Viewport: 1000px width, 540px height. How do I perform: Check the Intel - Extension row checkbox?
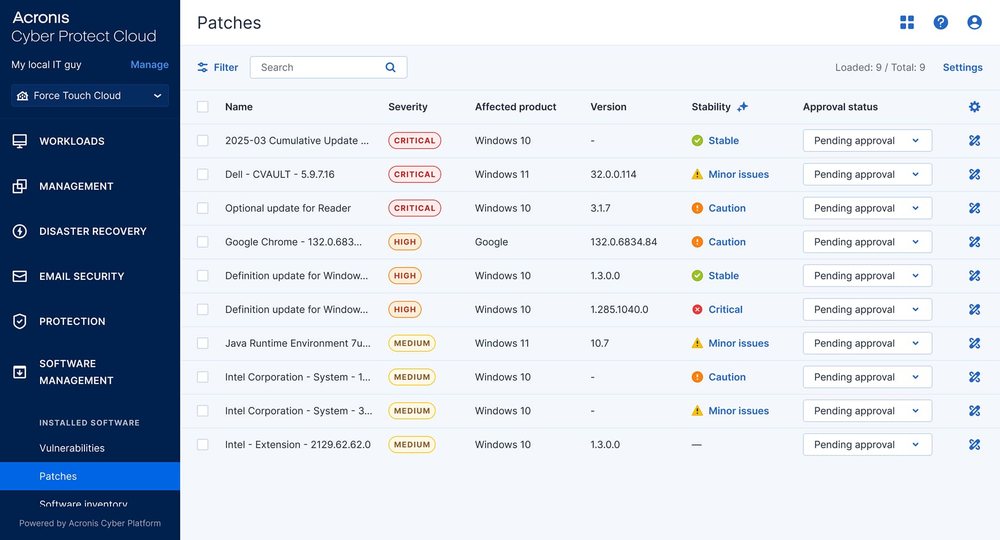pyautogui.click(x=203, y=445)
